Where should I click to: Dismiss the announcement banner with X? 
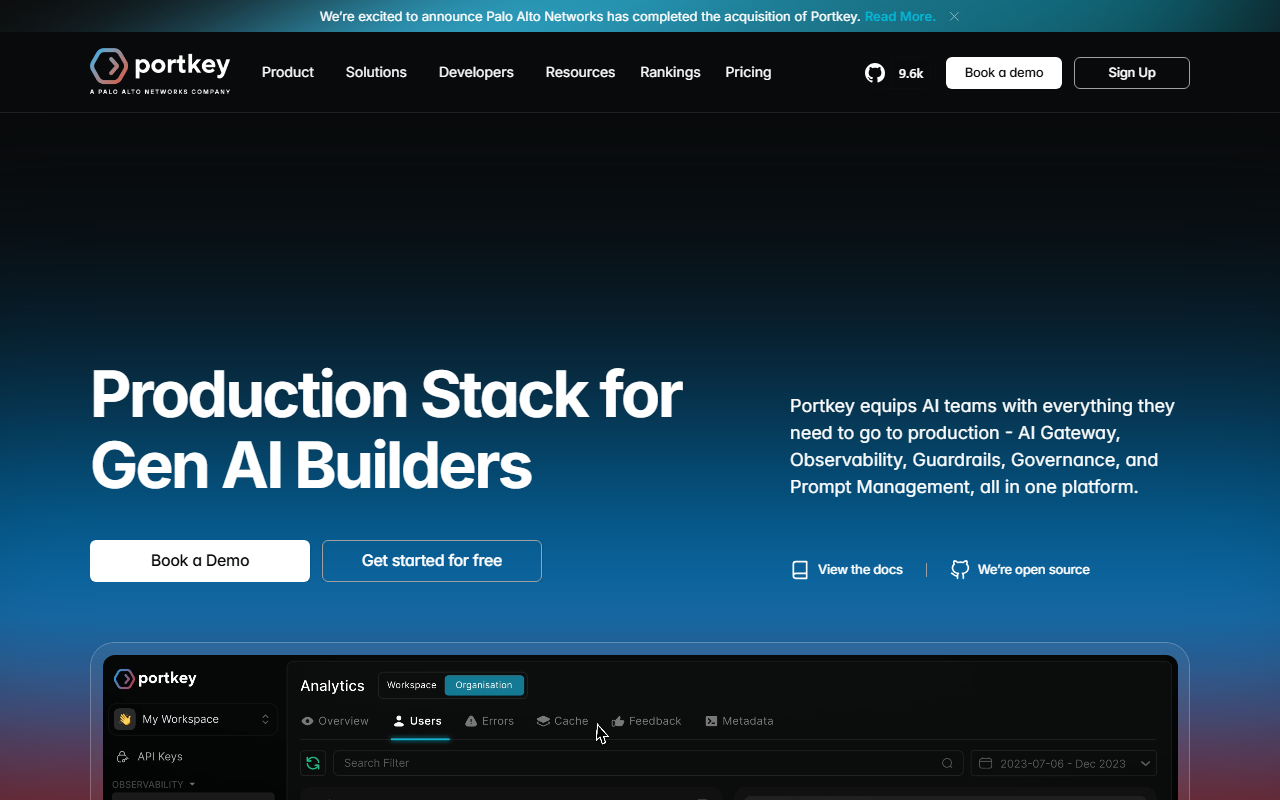[x=954, y=16]
